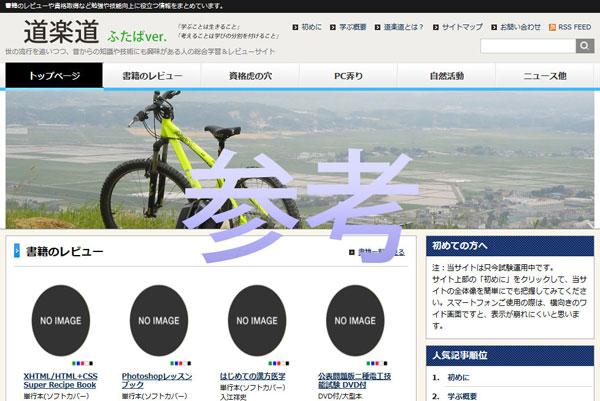Click the search input field
Image resolution: width=600 pixels, height=401 pixels.
(x=528, y=46)
